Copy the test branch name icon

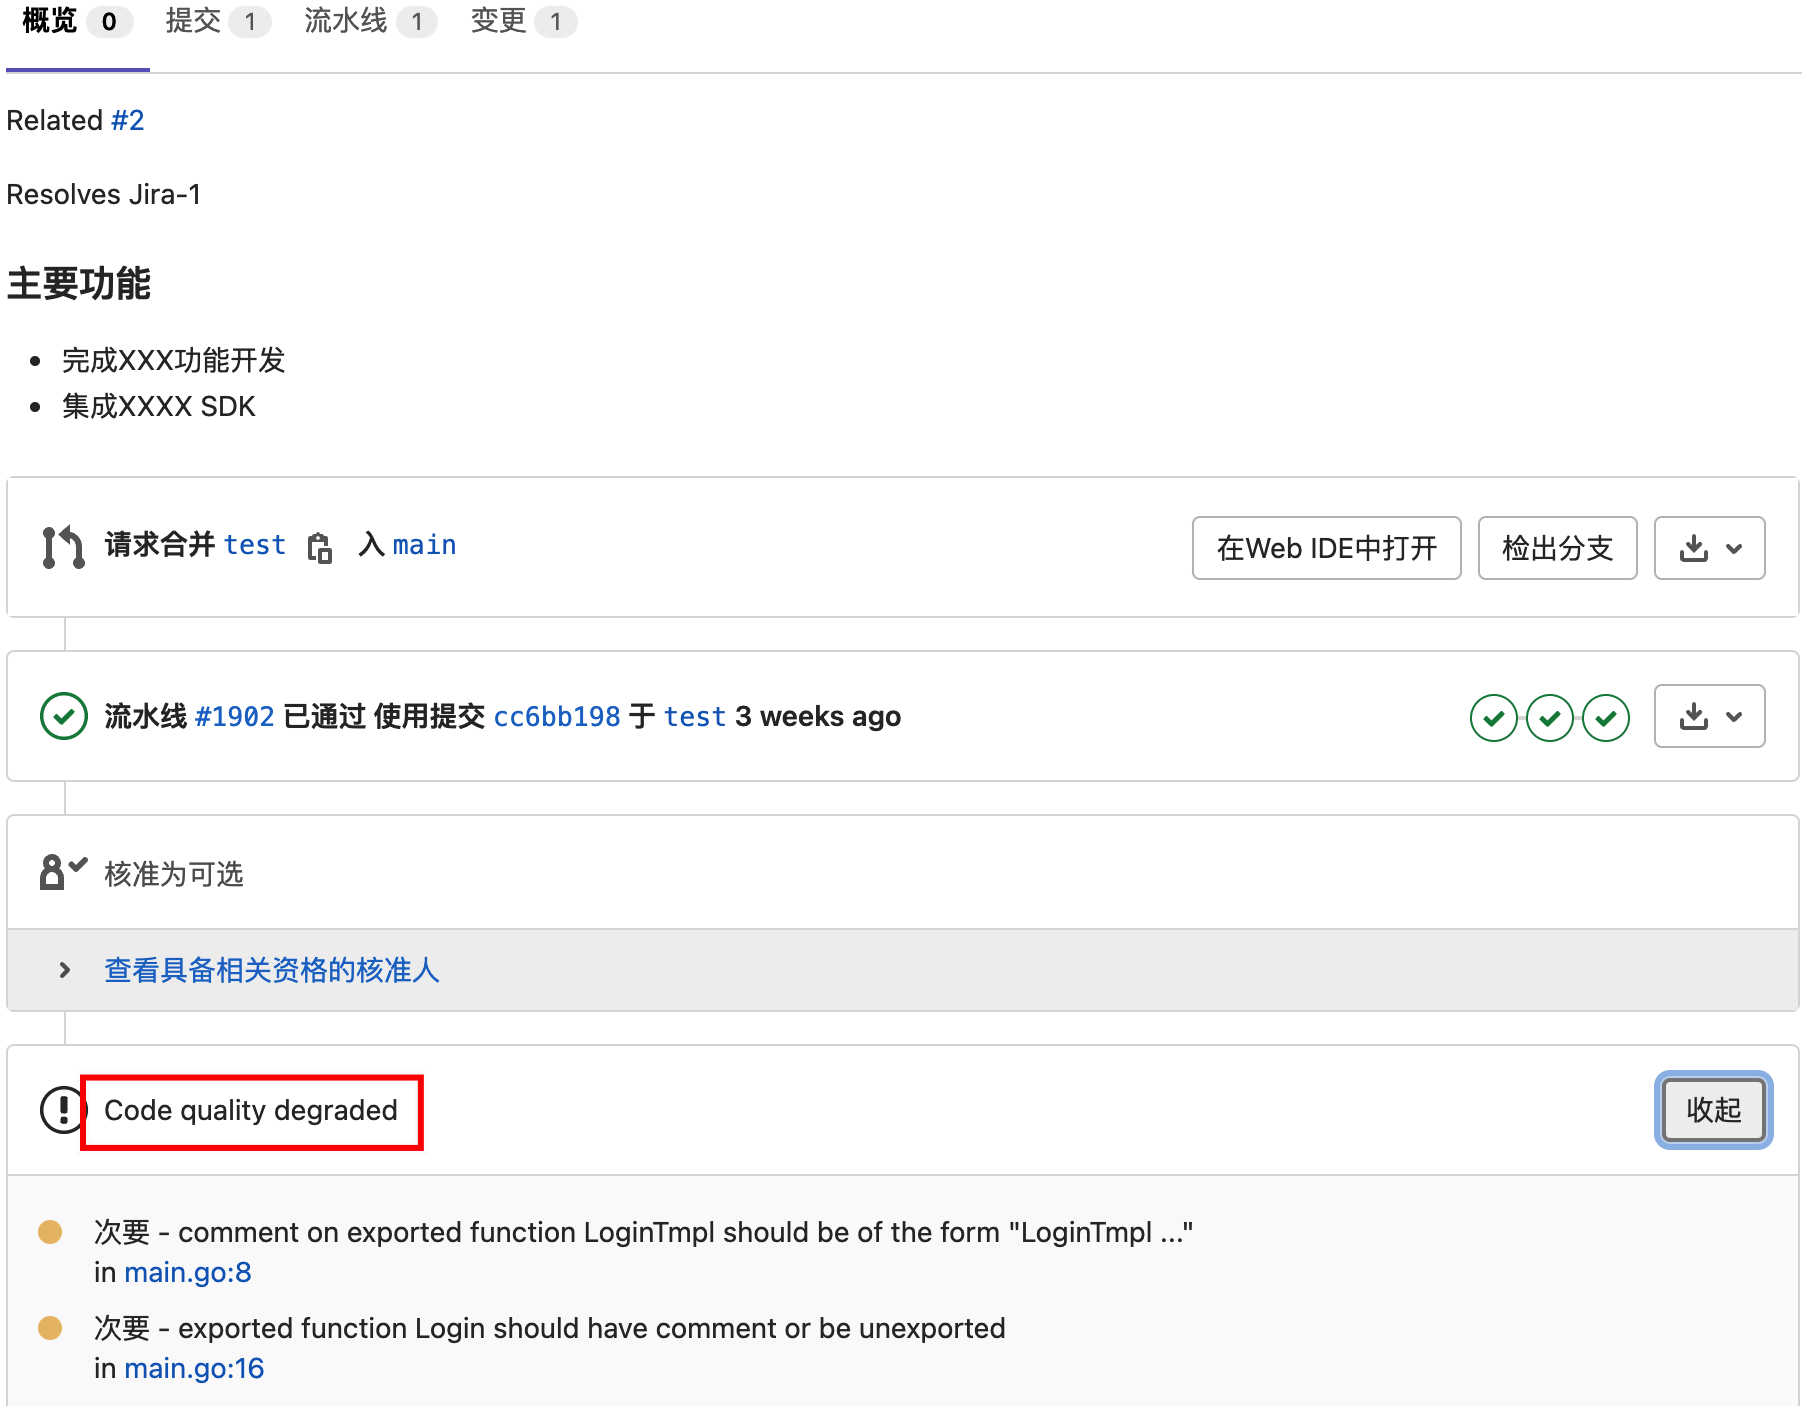[x=320, y=547]
